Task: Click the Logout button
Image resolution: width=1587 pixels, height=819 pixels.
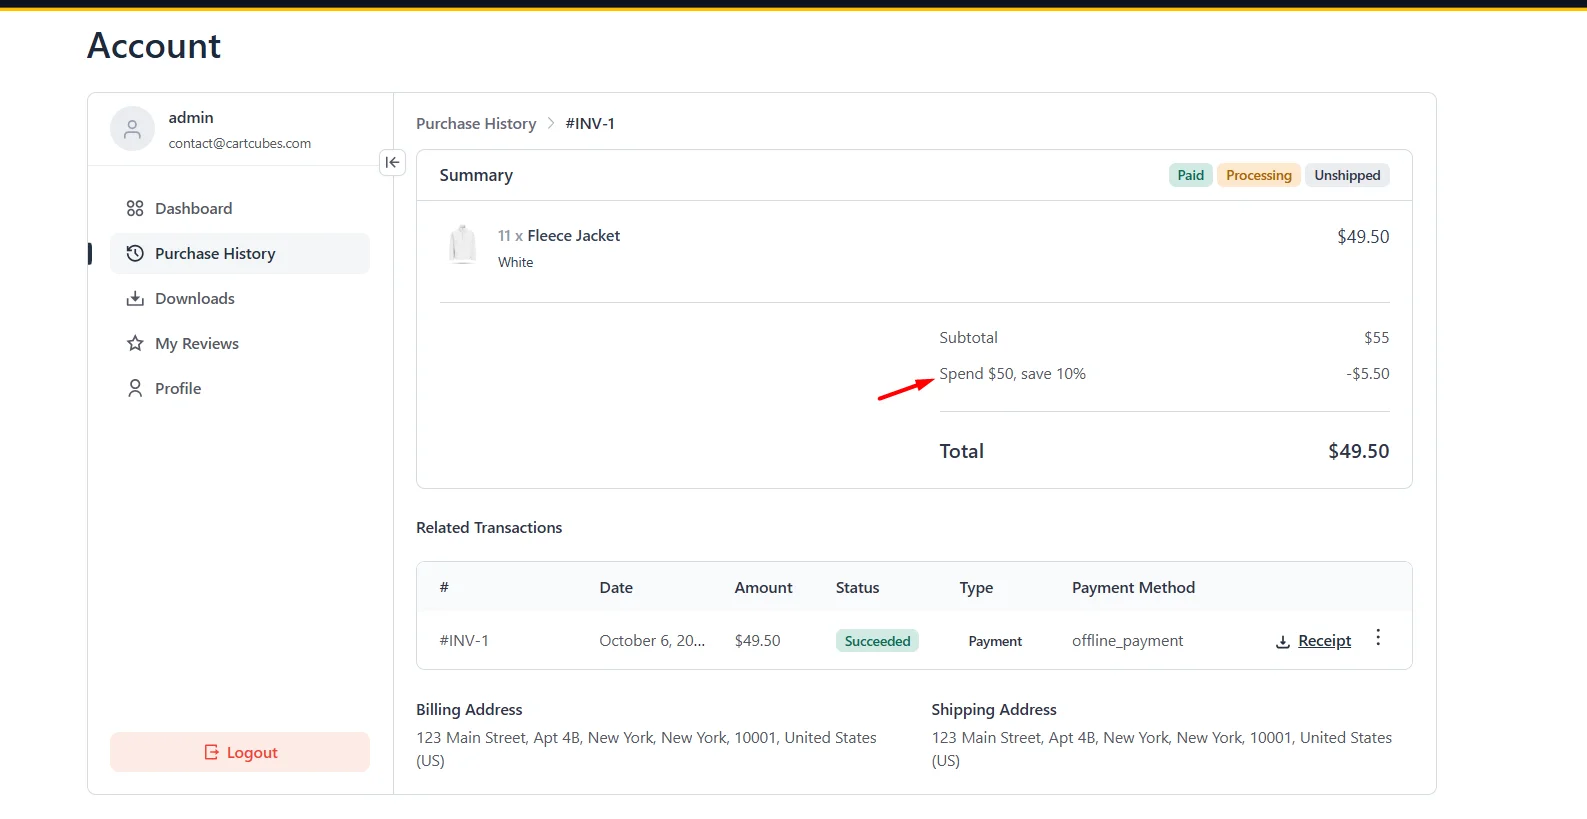Action: point(240,752)
